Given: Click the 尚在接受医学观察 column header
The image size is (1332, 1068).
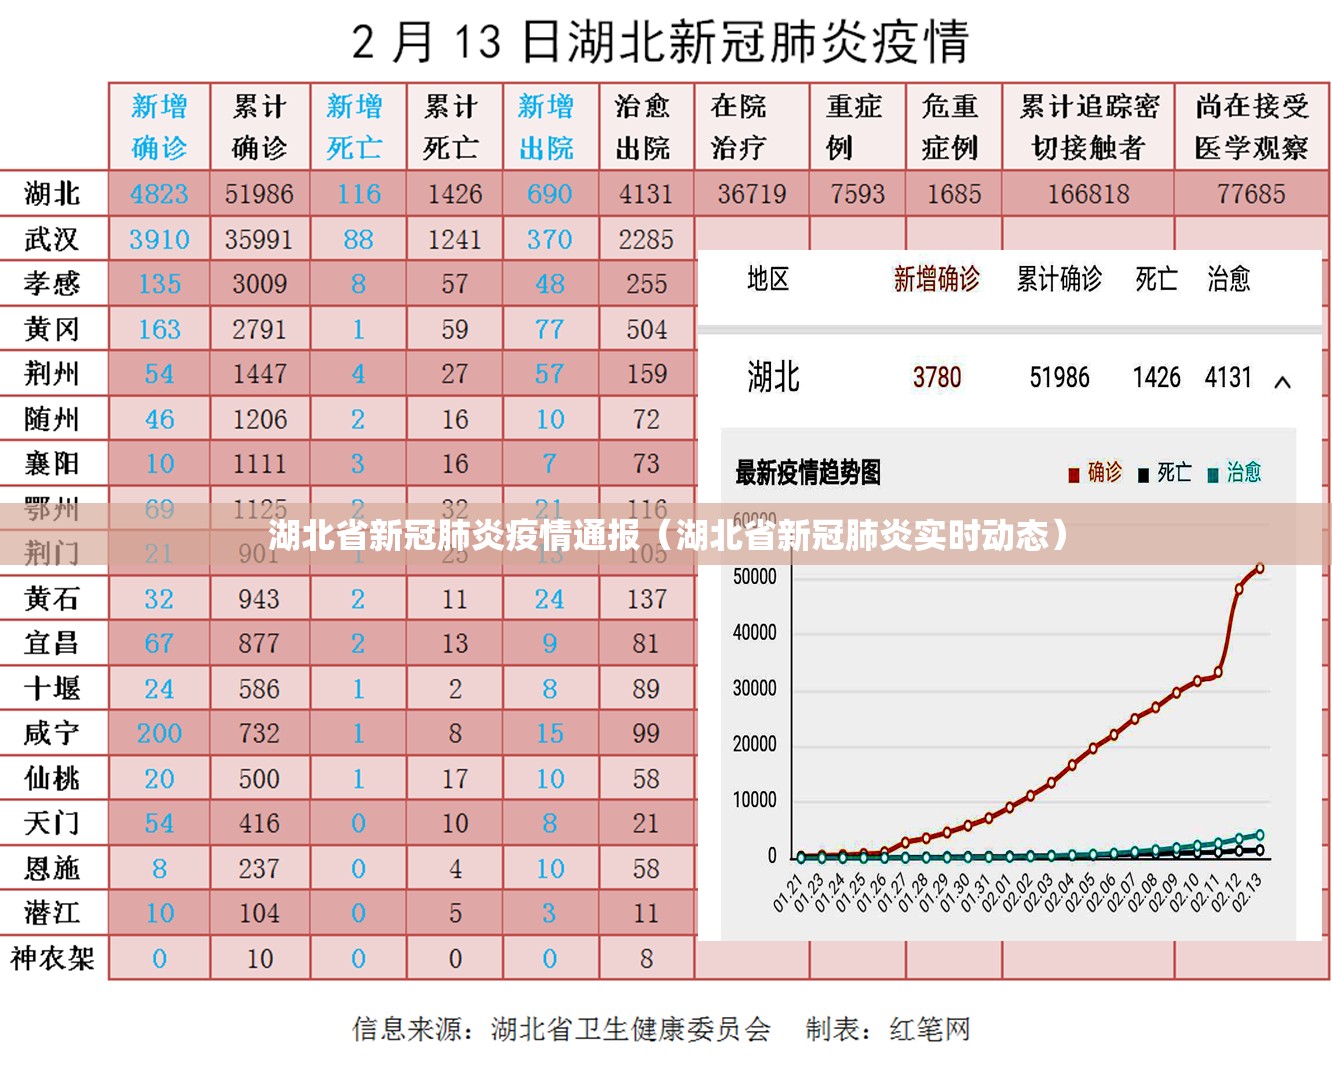Looking at the screenshot, I should 1251,127.
